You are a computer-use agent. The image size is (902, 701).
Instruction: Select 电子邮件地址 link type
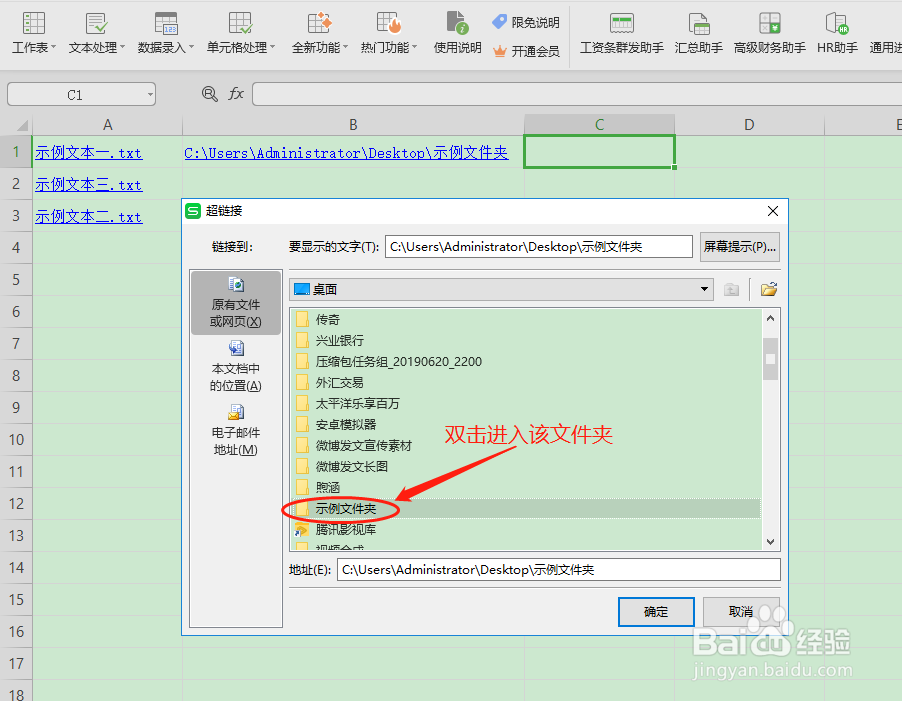pos(236,430)
